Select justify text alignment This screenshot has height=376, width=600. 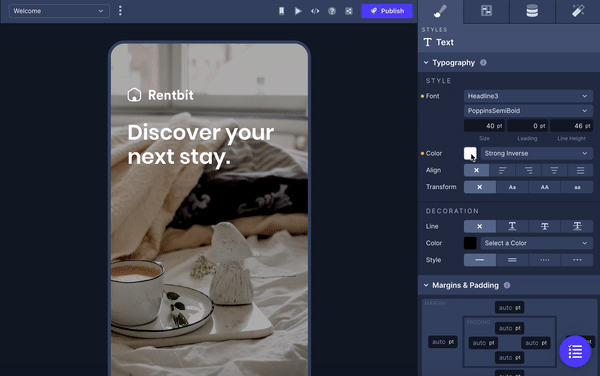tap(580, 170)
